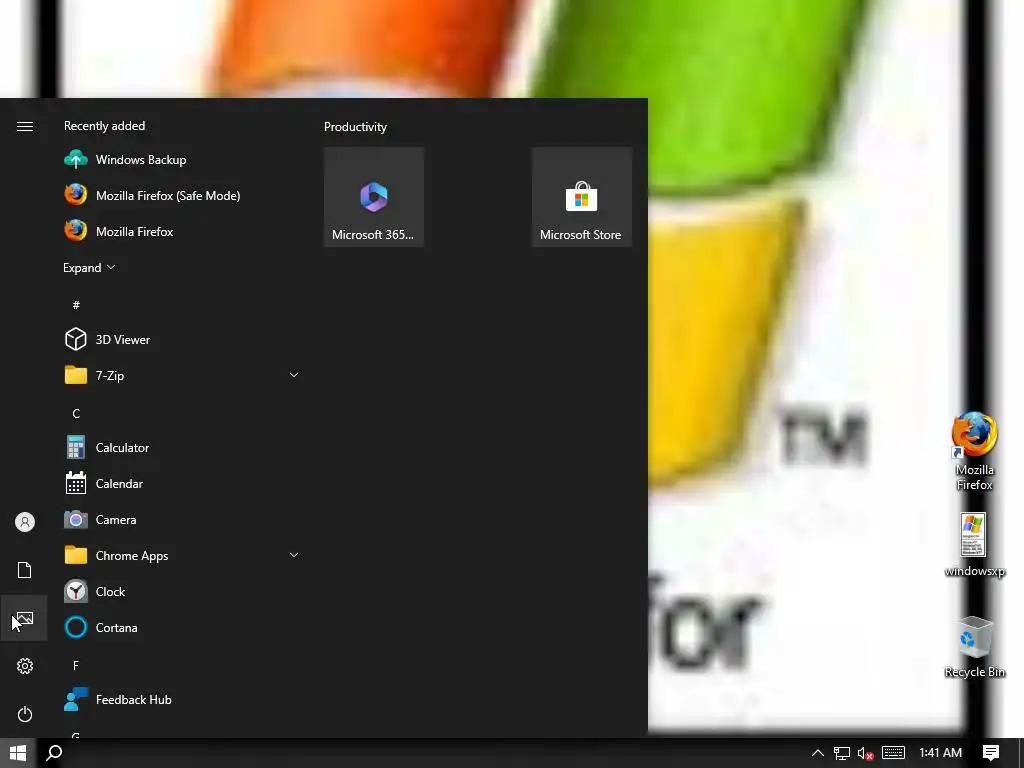Select the Mozilla Firefox desktop shortcut
Viewport: 1024px width, 768px height.
click(974, 451)
